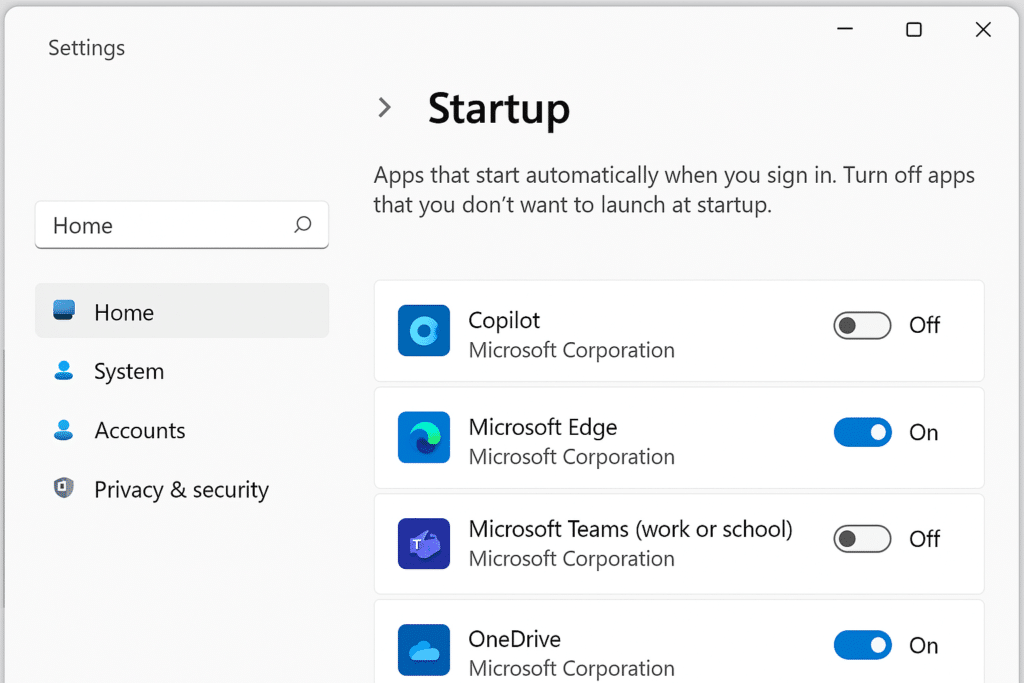The width and height of the screenshot is (1024, 683).
Task: Disable Microsoft Edge startup toggle
Action: 862,432
